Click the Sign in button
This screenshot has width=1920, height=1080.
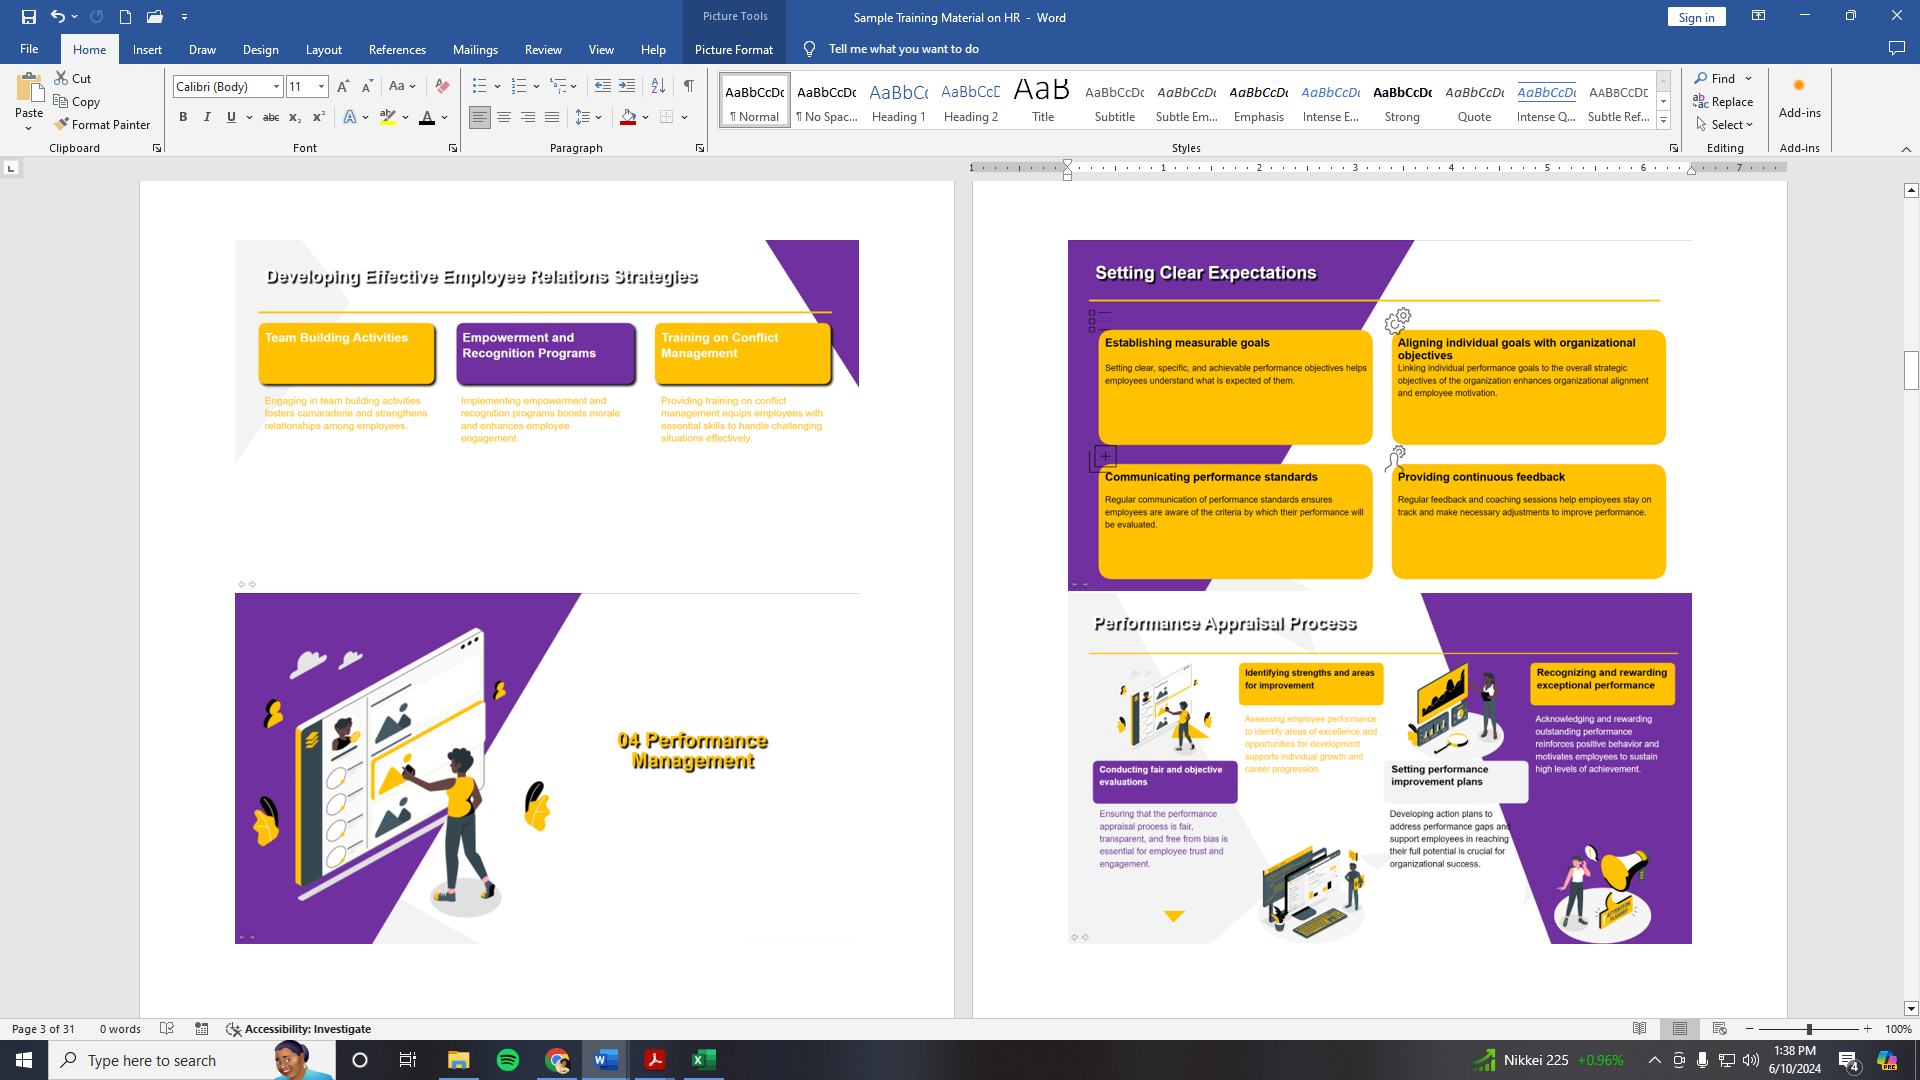tap(1696, 17)
